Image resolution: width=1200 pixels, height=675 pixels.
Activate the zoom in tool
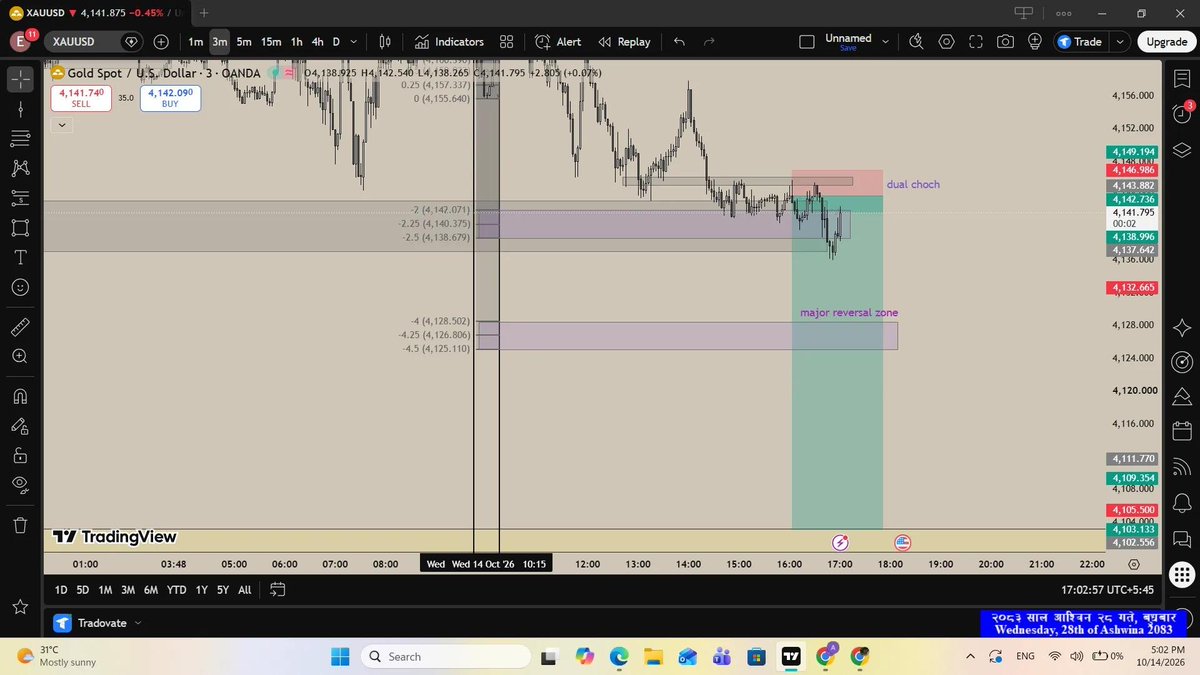[21, 356]
